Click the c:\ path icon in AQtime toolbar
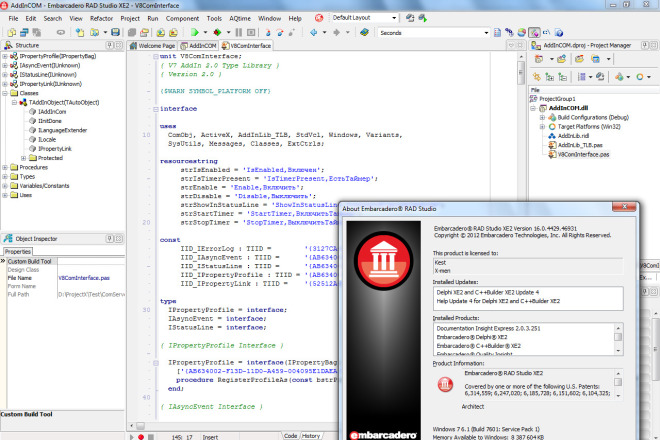The image size is (660, 440). (546, 32)
